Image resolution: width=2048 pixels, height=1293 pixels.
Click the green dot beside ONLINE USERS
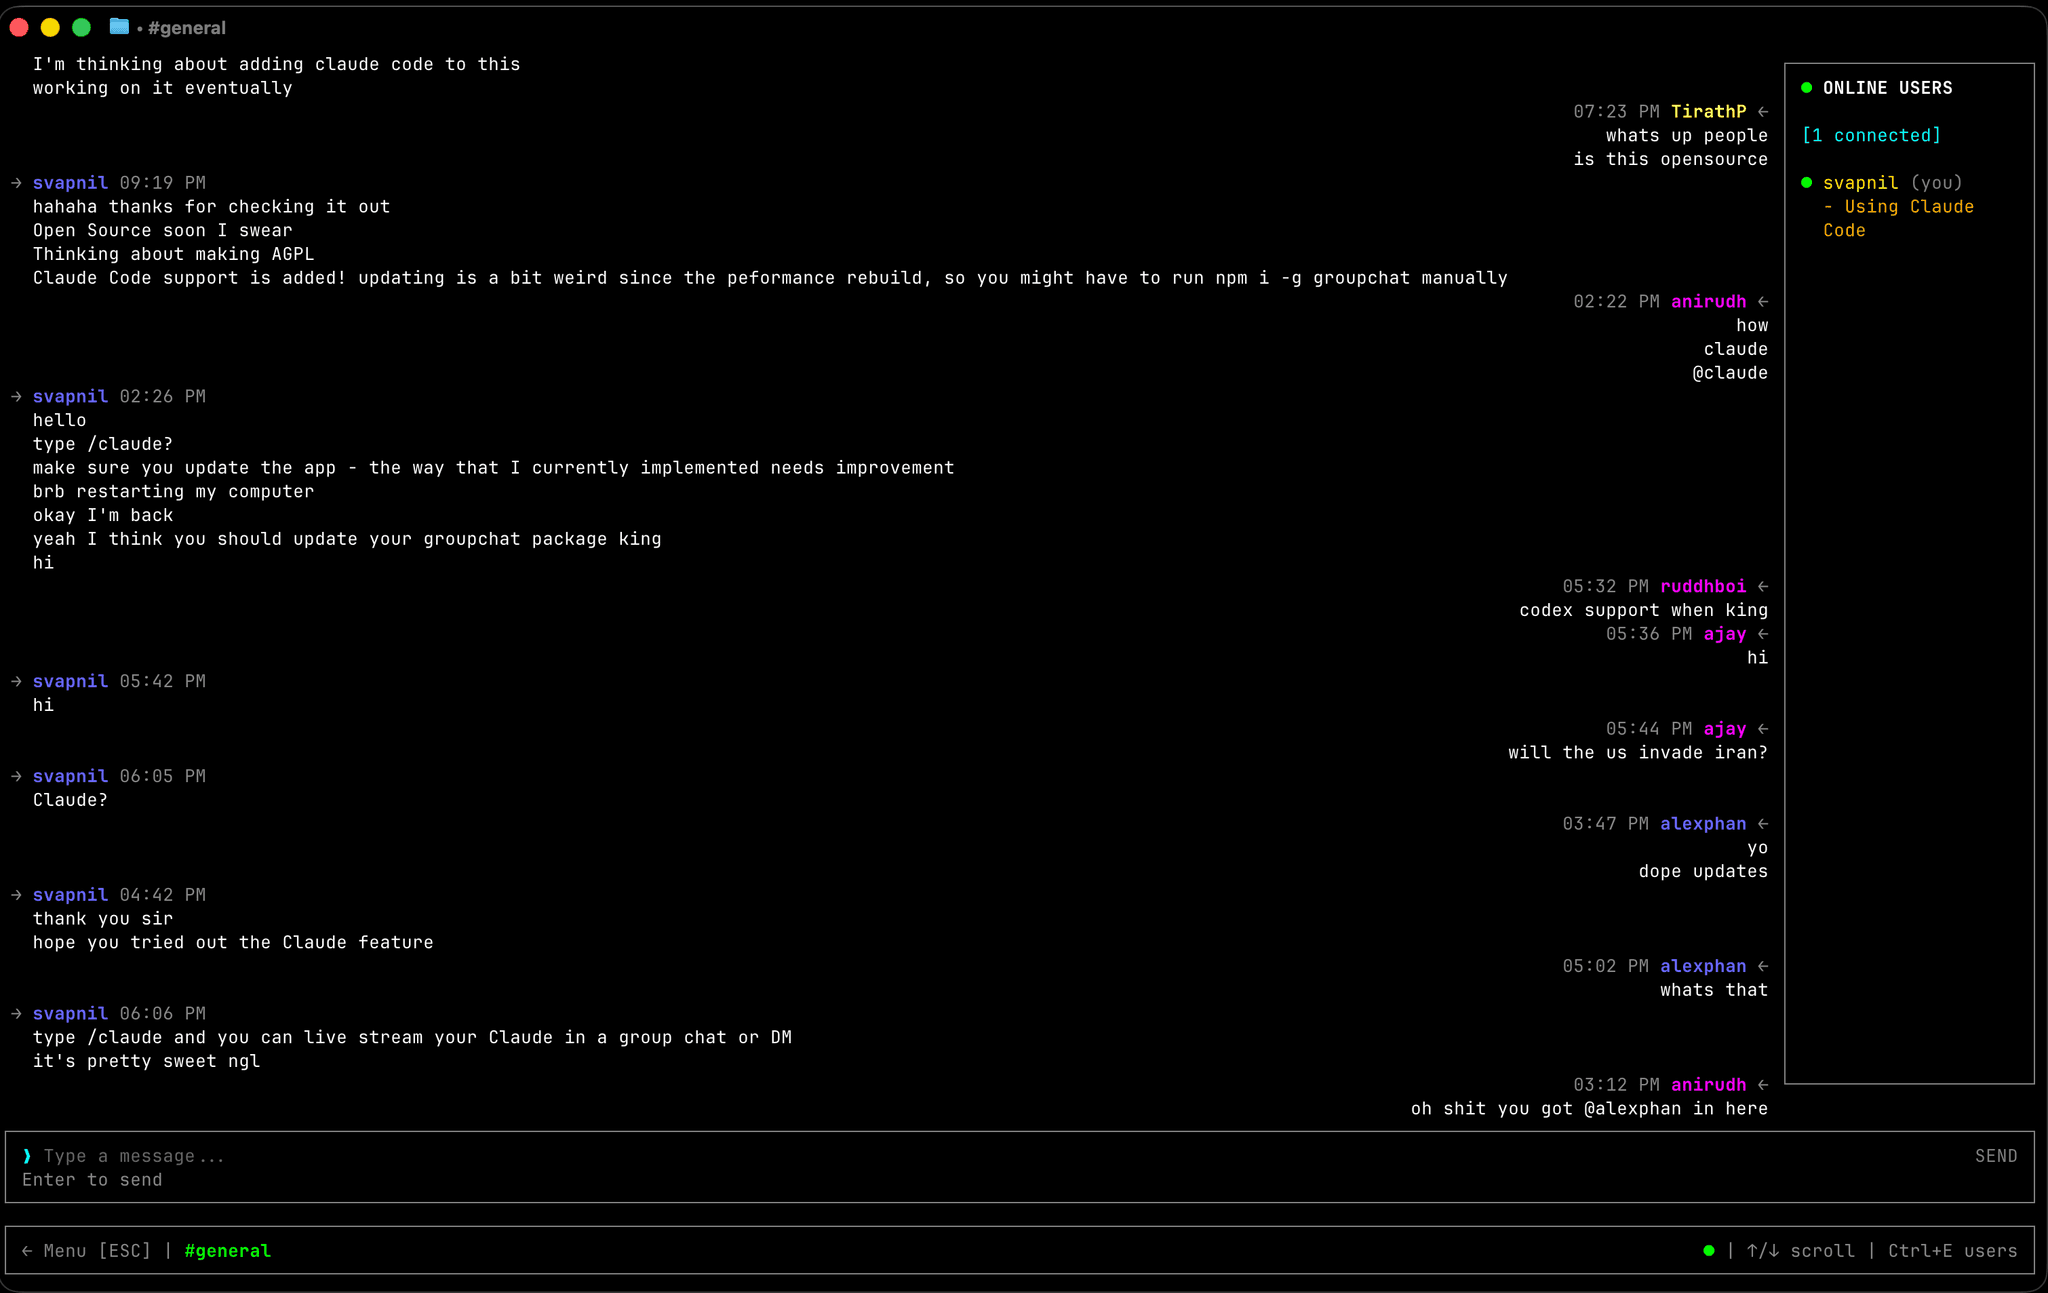[1807, 87]
